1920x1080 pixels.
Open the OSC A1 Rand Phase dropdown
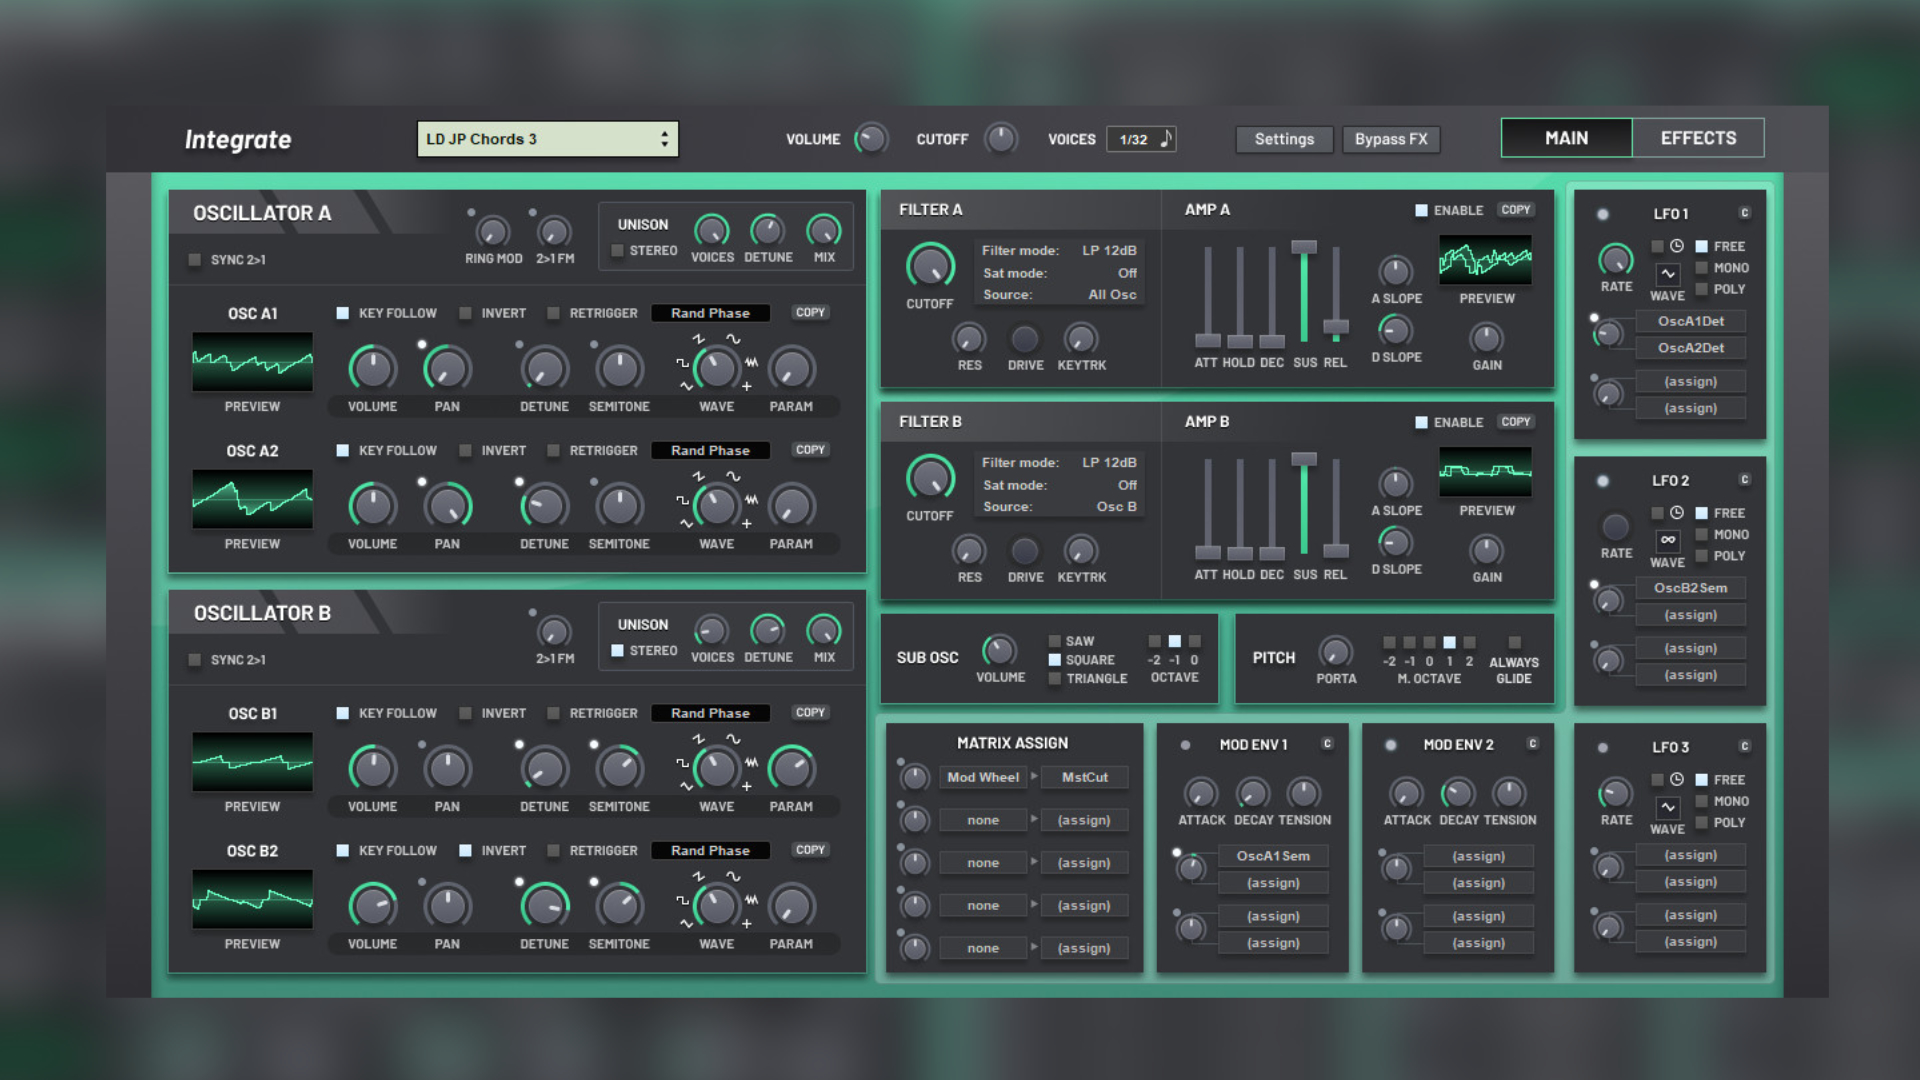pyautogui.click(x=710, y=313)
